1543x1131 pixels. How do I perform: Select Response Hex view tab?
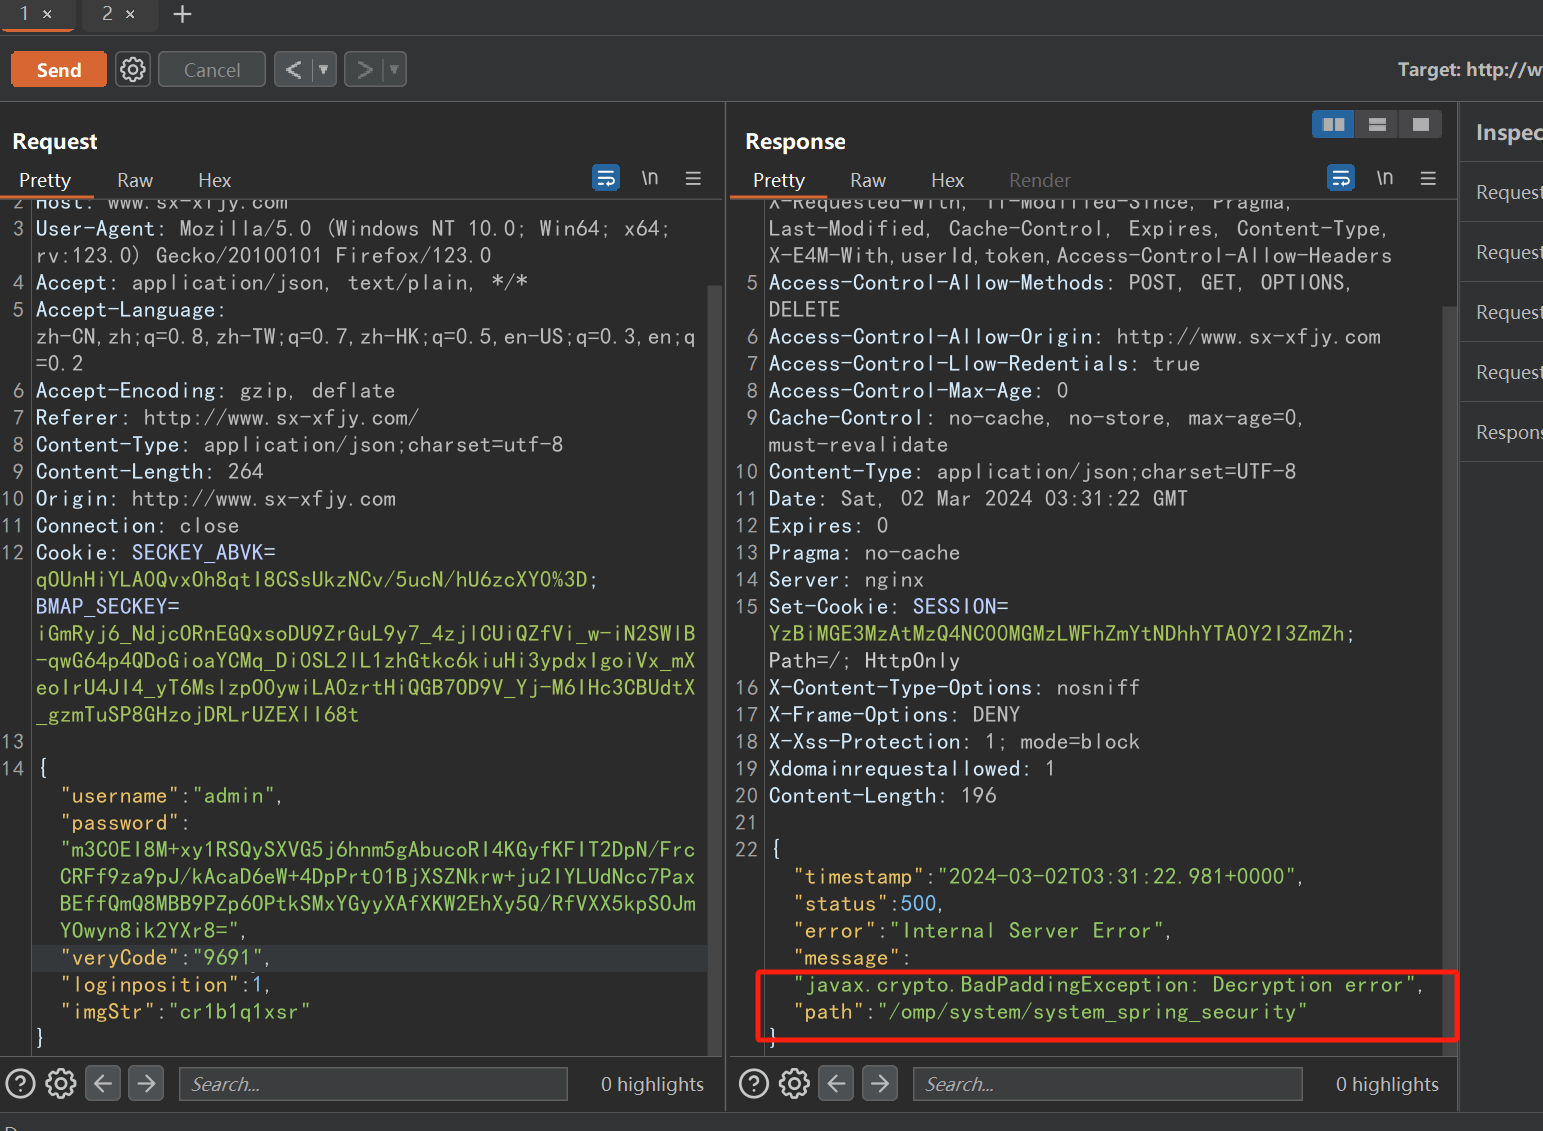click(x=947, y=180)
